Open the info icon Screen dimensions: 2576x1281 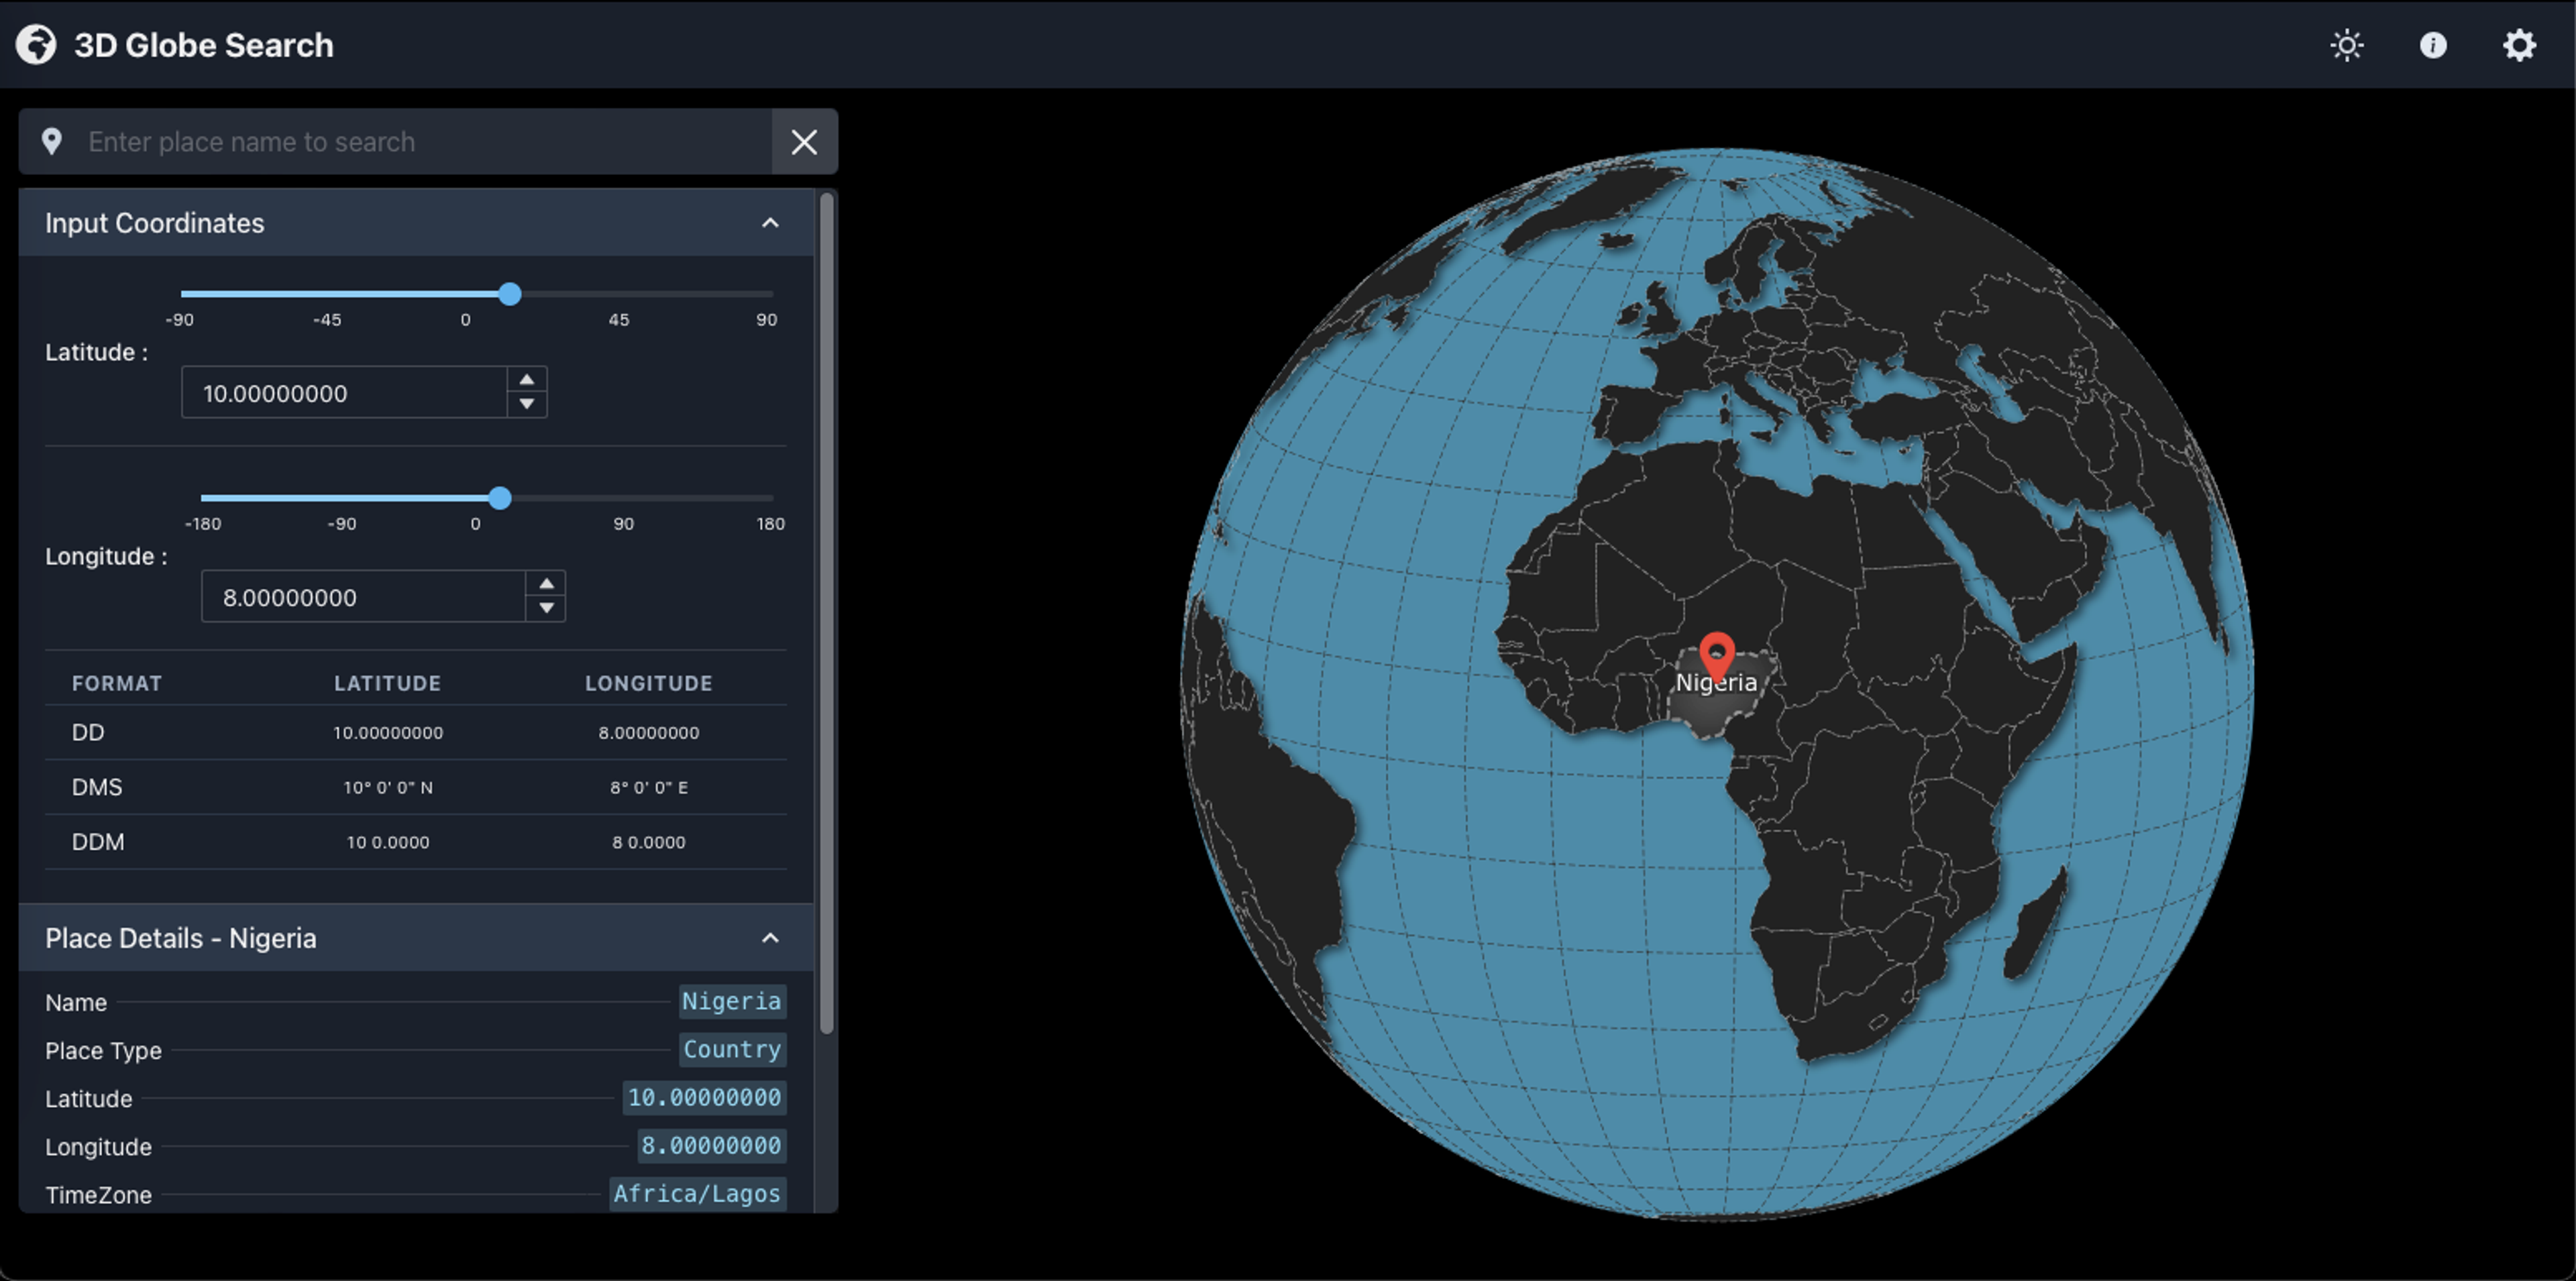(2433, 45)
